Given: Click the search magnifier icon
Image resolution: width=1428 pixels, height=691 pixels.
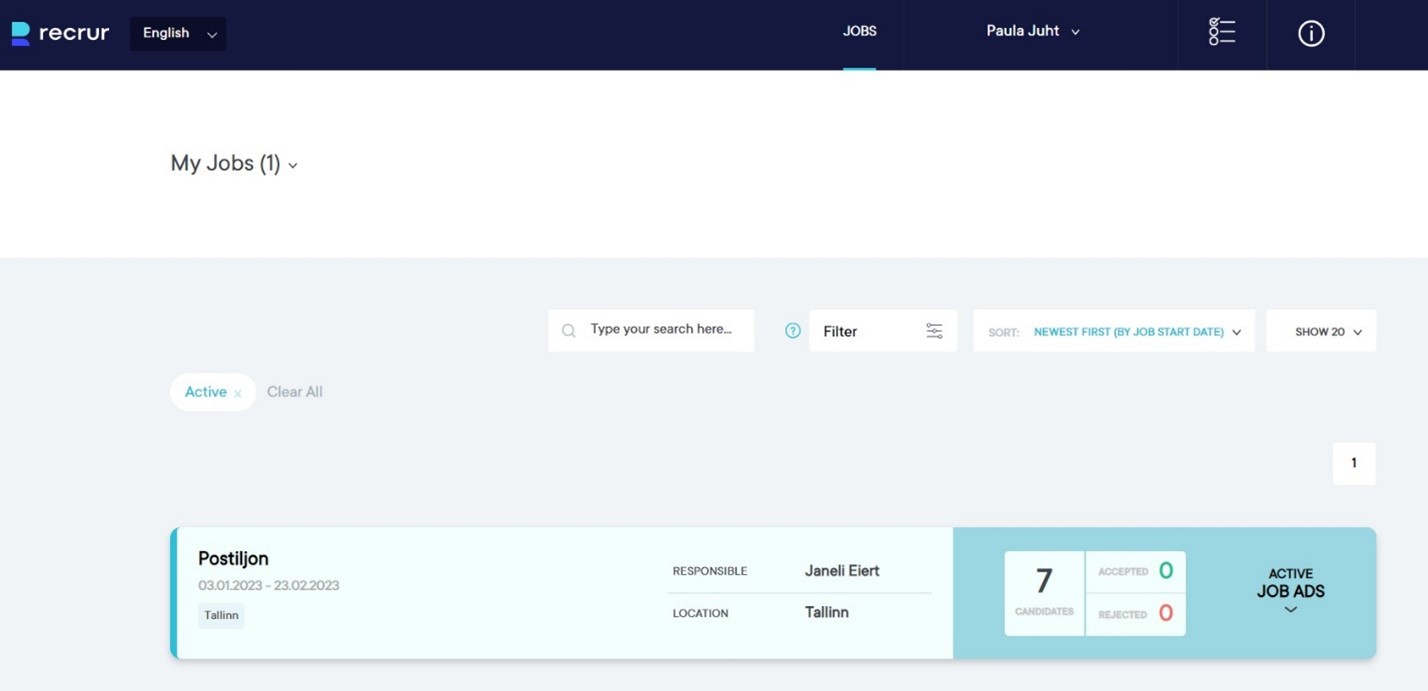Looking at the screenshot, I should click(569, 331).
